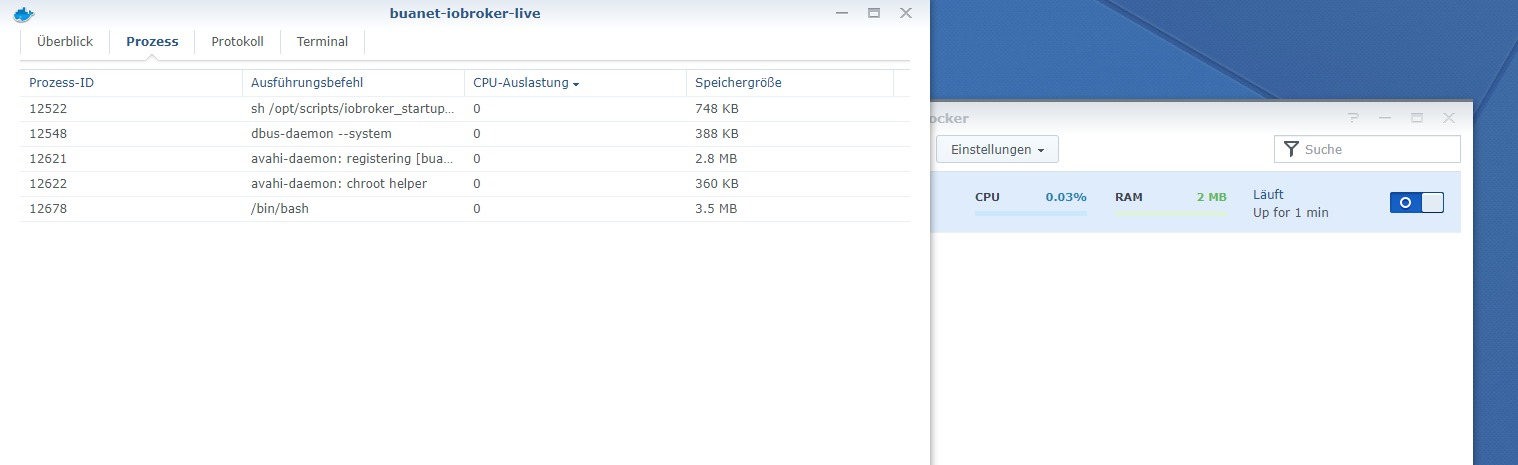Switch to the Protokoll tab
1518x465 pixels.
tap(237, 42)
